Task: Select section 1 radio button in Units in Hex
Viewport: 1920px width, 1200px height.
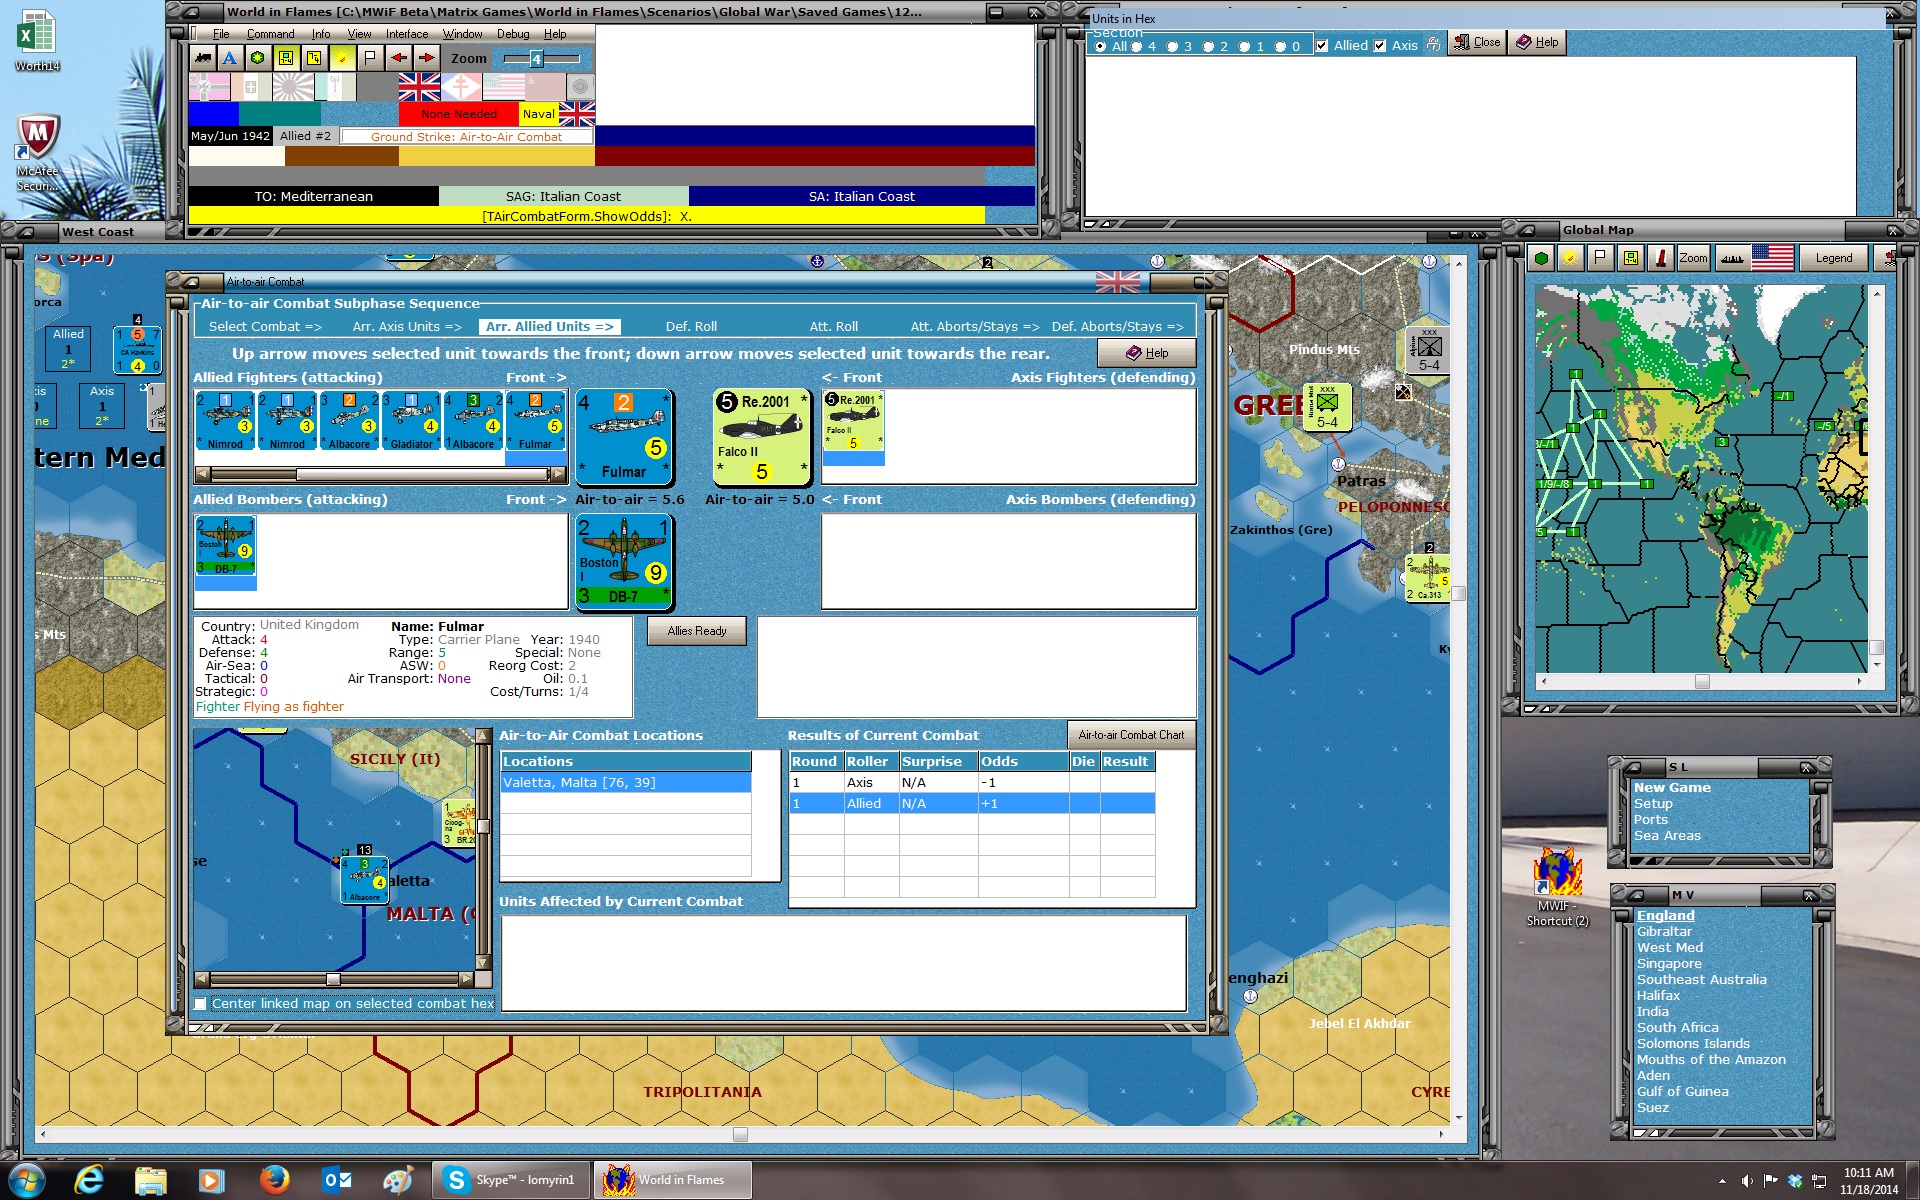Action: (x=1245, y=47)
